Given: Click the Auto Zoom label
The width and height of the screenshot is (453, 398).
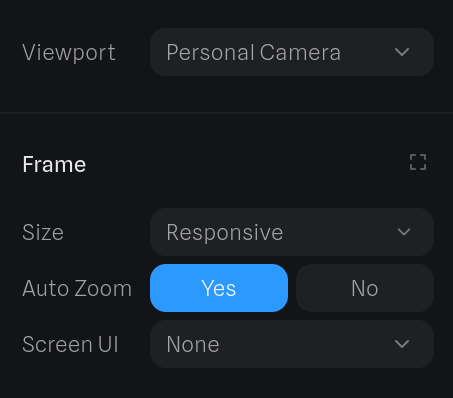Looking at the screenshot, I should (x=77, y=288).
